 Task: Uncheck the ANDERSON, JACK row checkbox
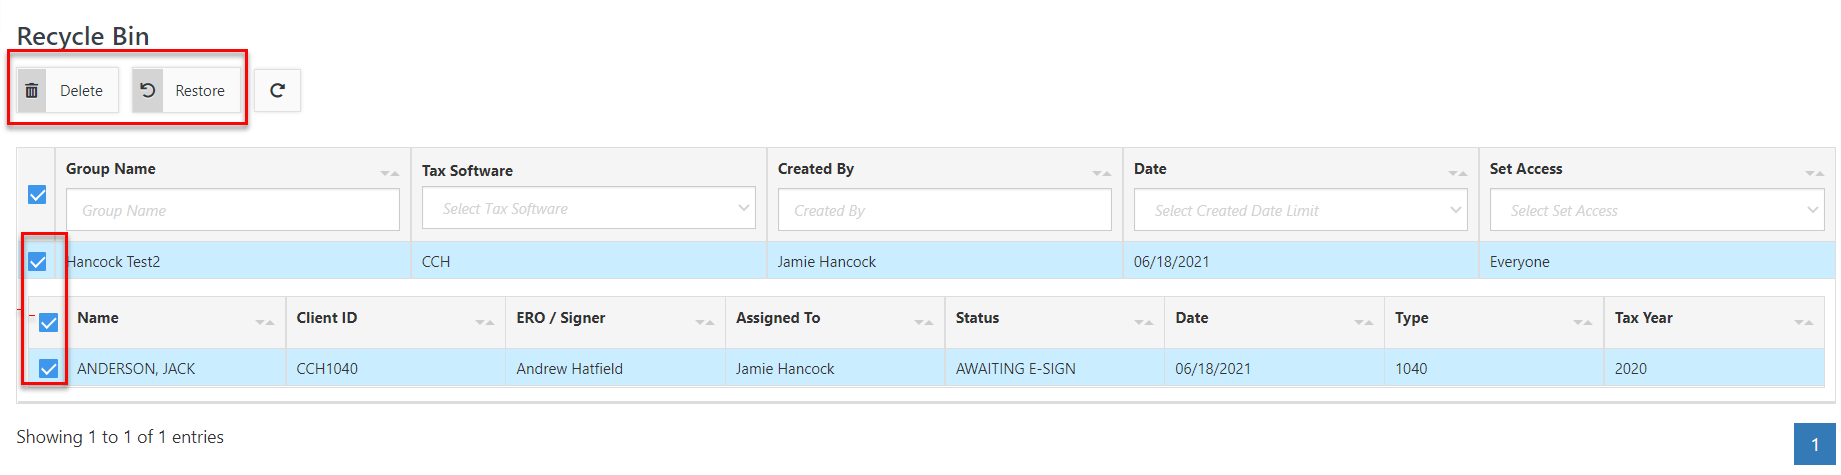(x=48, y=369)
